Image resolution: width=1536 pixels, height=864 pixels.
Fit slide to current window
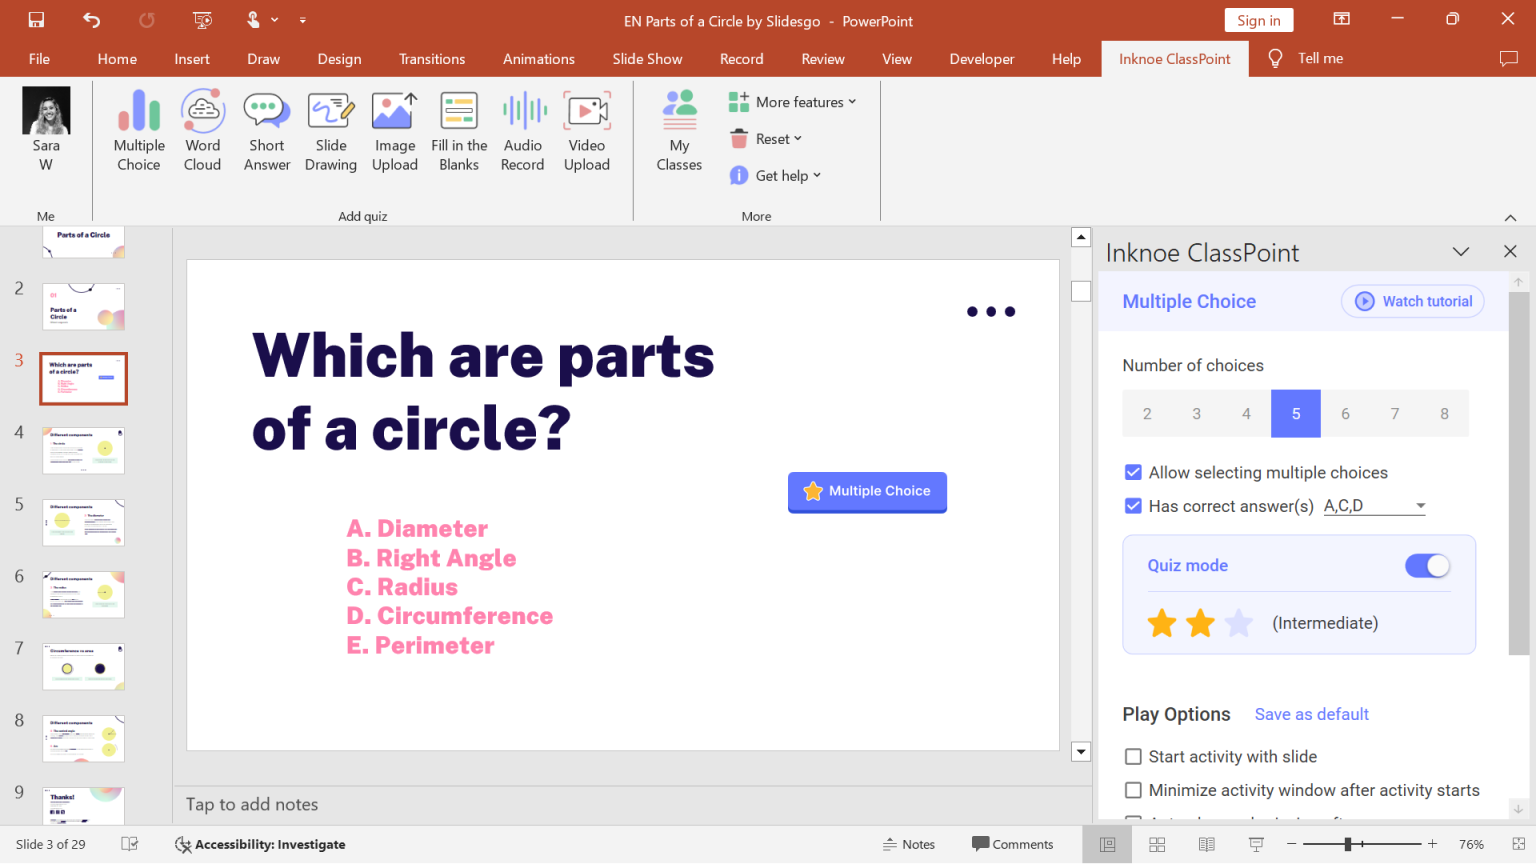tap(1519, 845)
